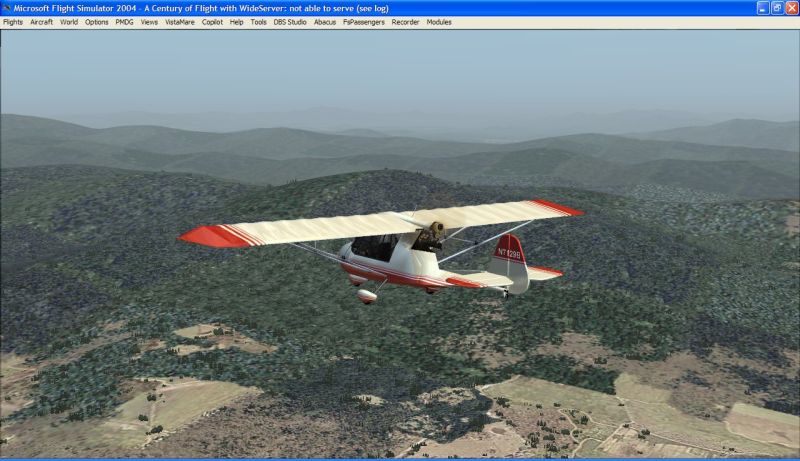Minimize the Flight Simulator window
This screenshot has width=800, height=461.
click(x=763, y=8)
